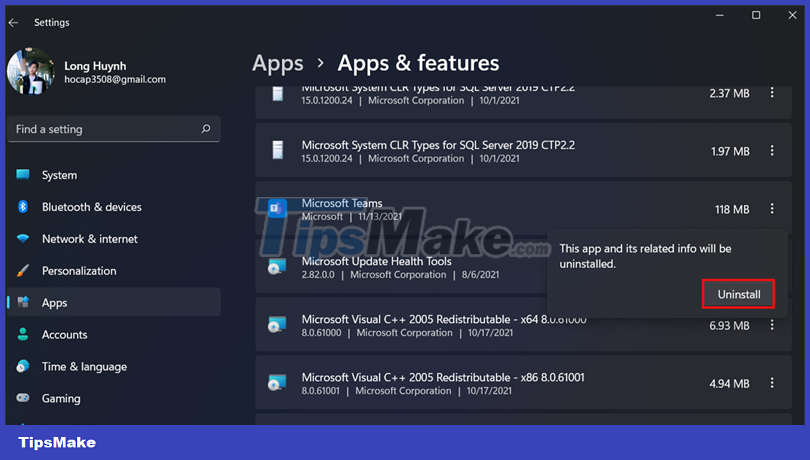Open Time & language category
Image resolution: width=810 pixels, height=460 pixels.
(114, 366)
